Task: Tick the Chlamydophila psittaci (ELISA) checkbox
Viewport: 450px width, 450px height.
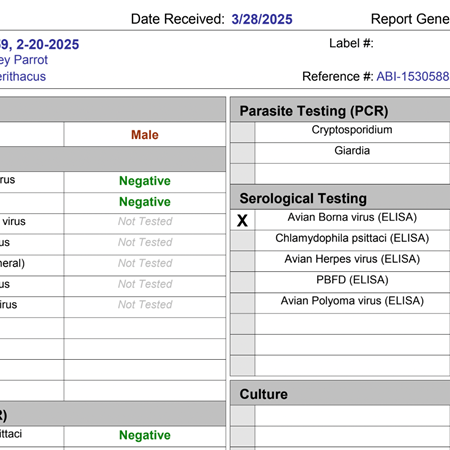Action: pos(242,241)
